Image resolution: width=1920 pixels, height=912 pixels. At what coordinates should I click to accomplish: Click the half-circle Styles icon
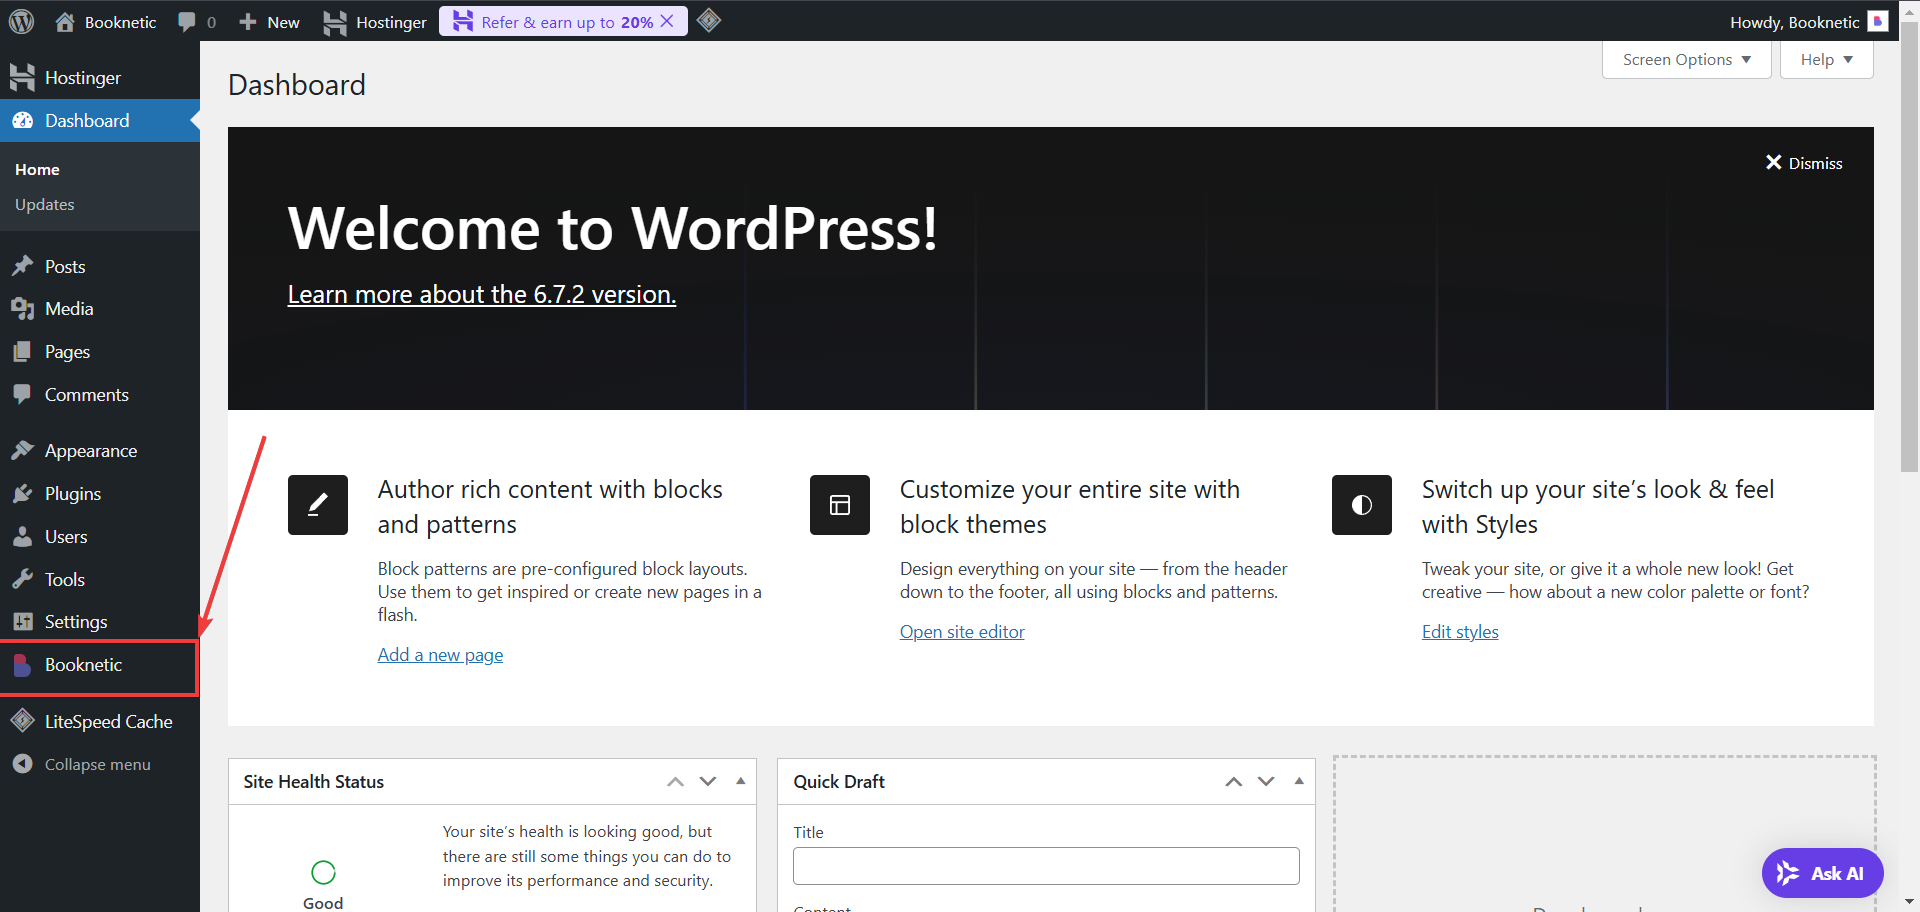(1361, 505)
